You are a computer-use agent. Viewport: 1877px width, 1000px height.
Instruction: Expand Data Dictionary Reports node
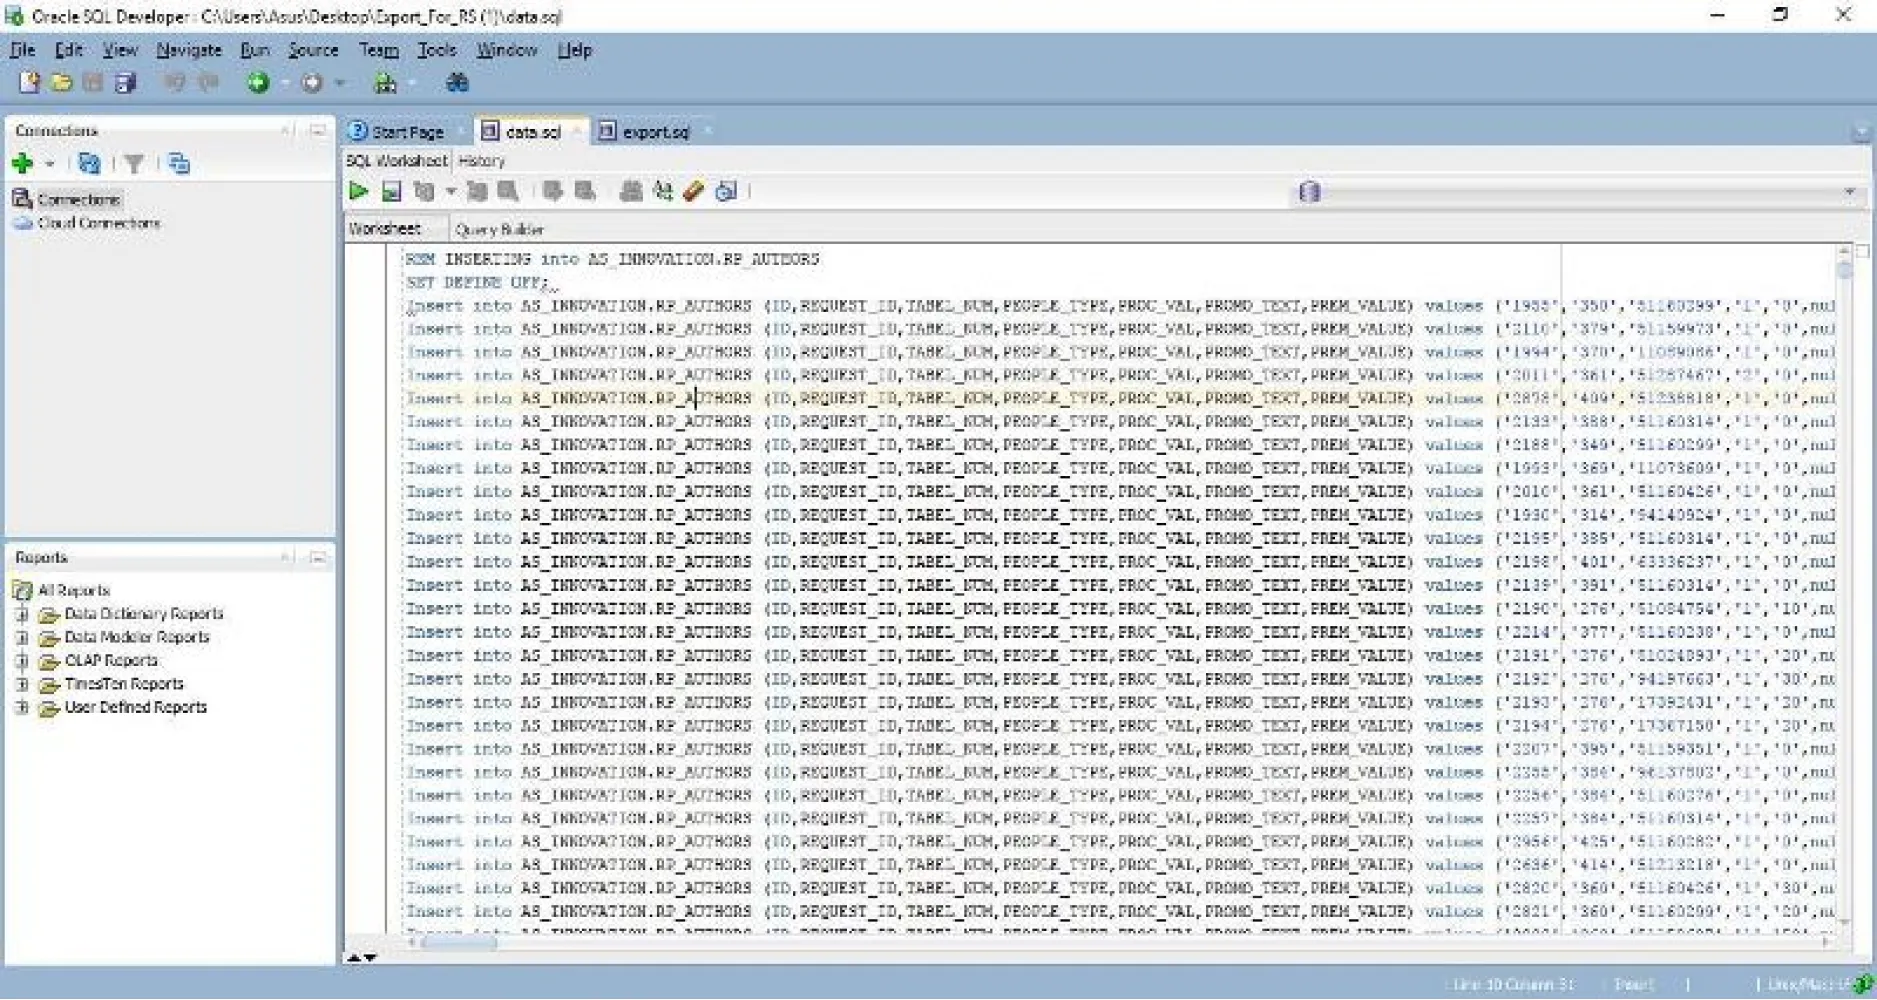(x=22, y=614)
